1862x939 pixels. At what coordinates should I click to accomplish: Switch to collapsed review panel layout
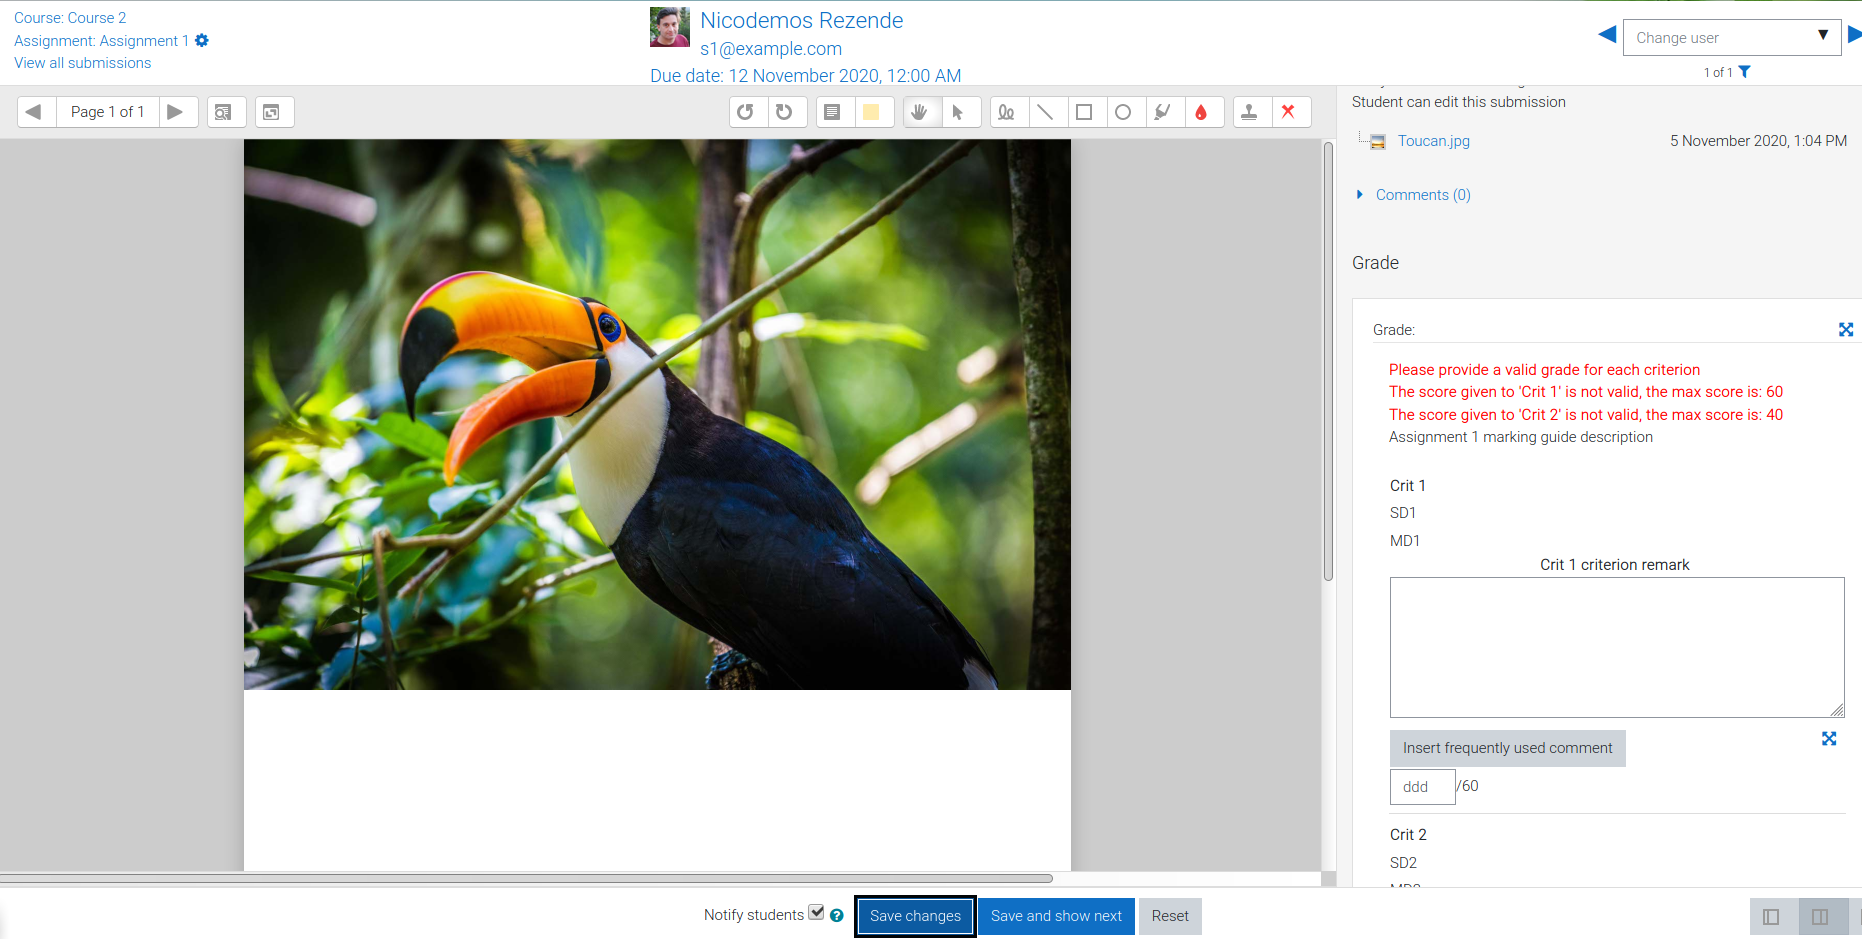(1771, 917)
